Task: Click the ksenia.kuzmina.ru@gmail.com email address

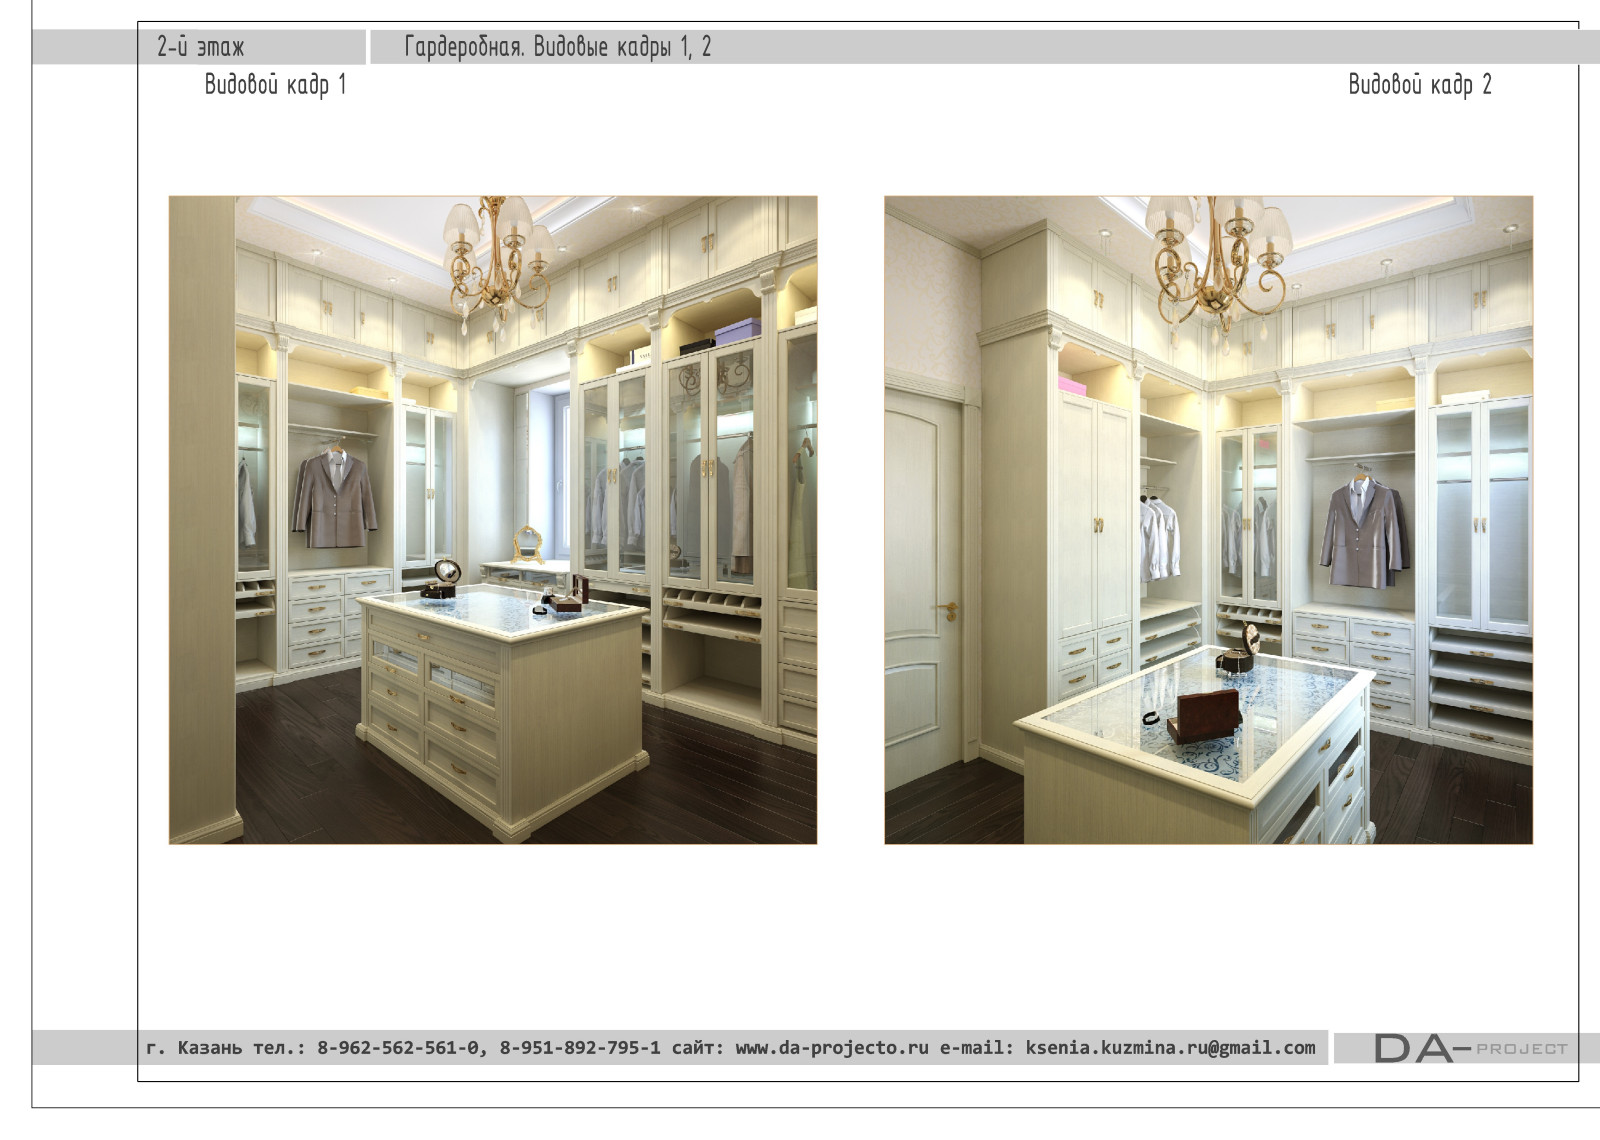Action: pos(1169,1048)
